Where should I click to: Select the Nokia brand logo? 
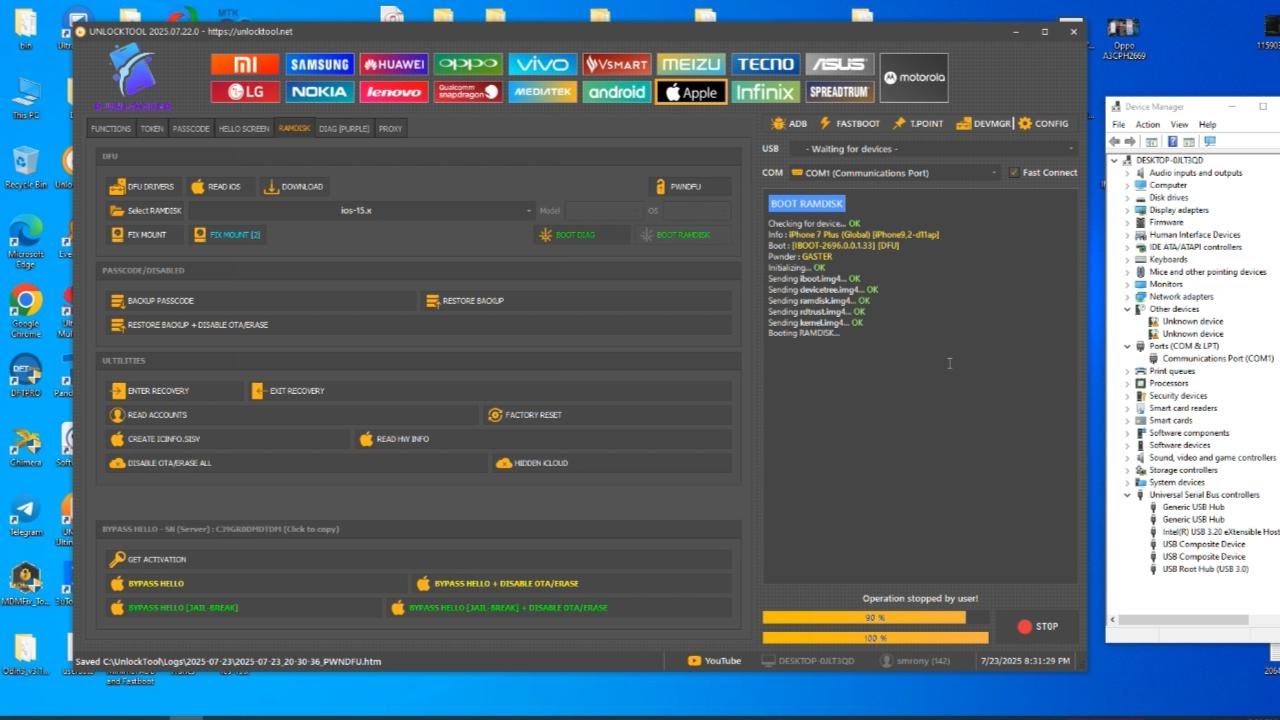point(319,92)
